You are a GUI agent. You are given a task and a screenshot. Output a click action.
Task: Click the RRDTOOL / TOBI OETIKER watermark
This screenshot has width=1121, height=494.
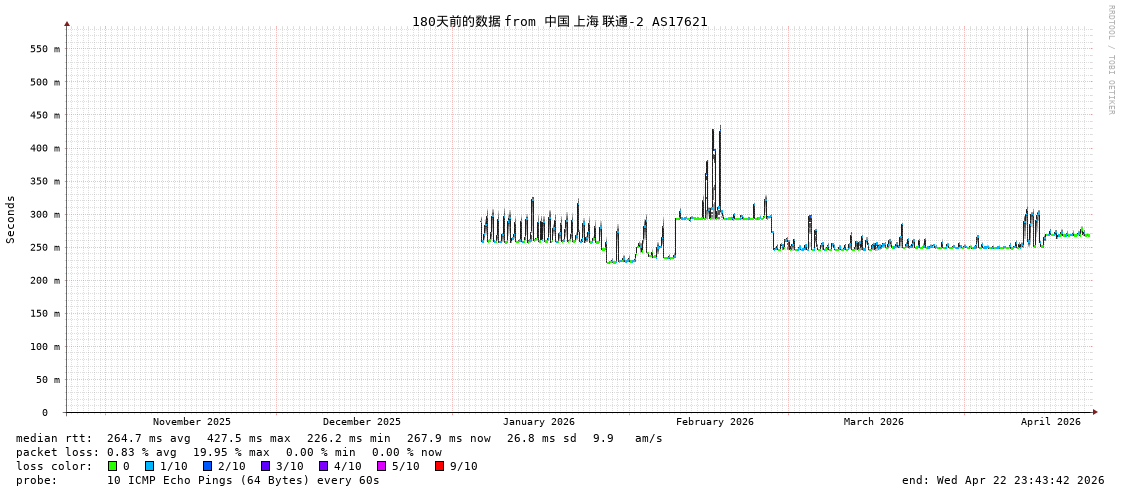pyautogui.click(x=1110, y=60)
